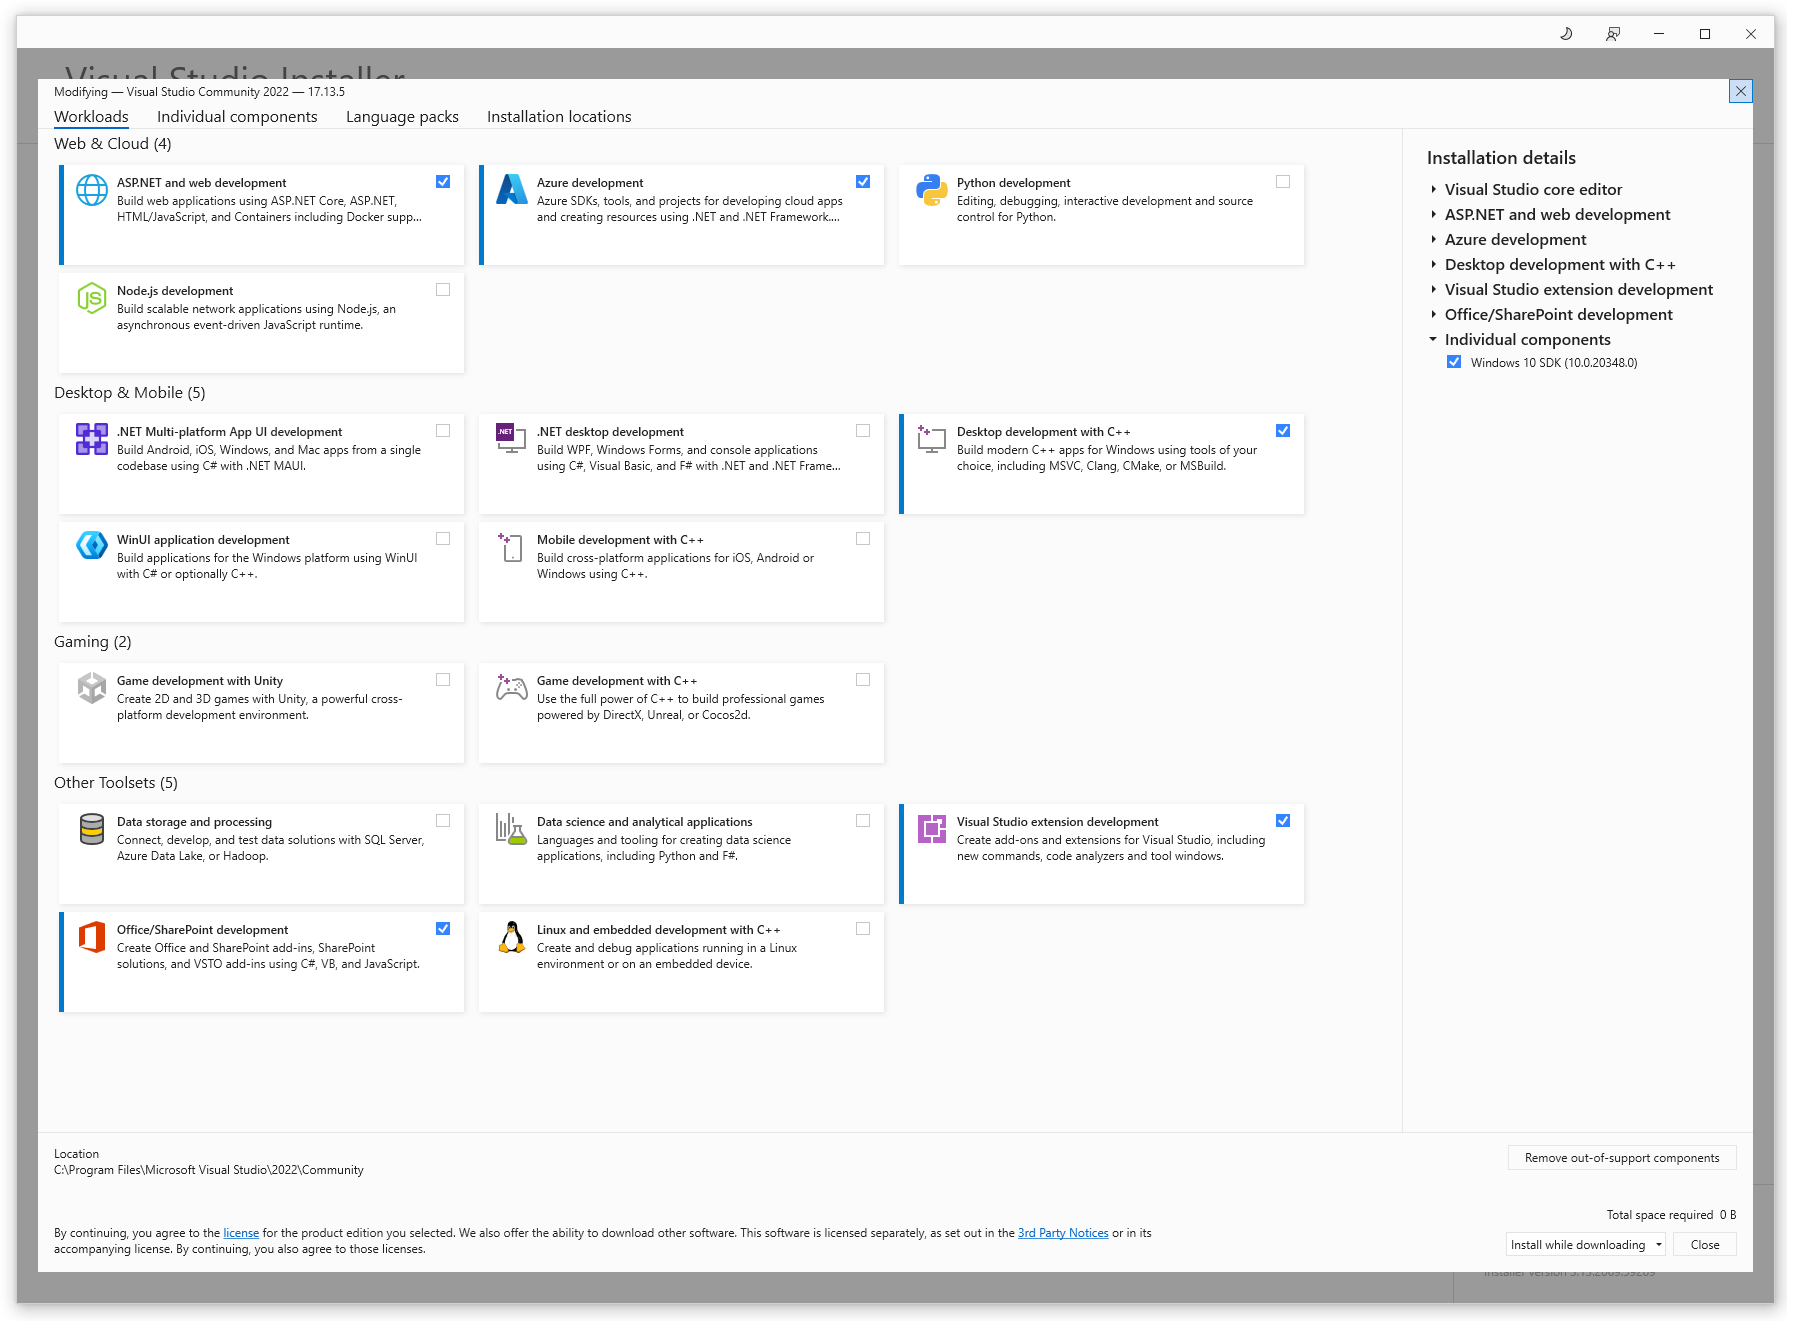Click Remove out-of-support components button

pos(1622,1158)
